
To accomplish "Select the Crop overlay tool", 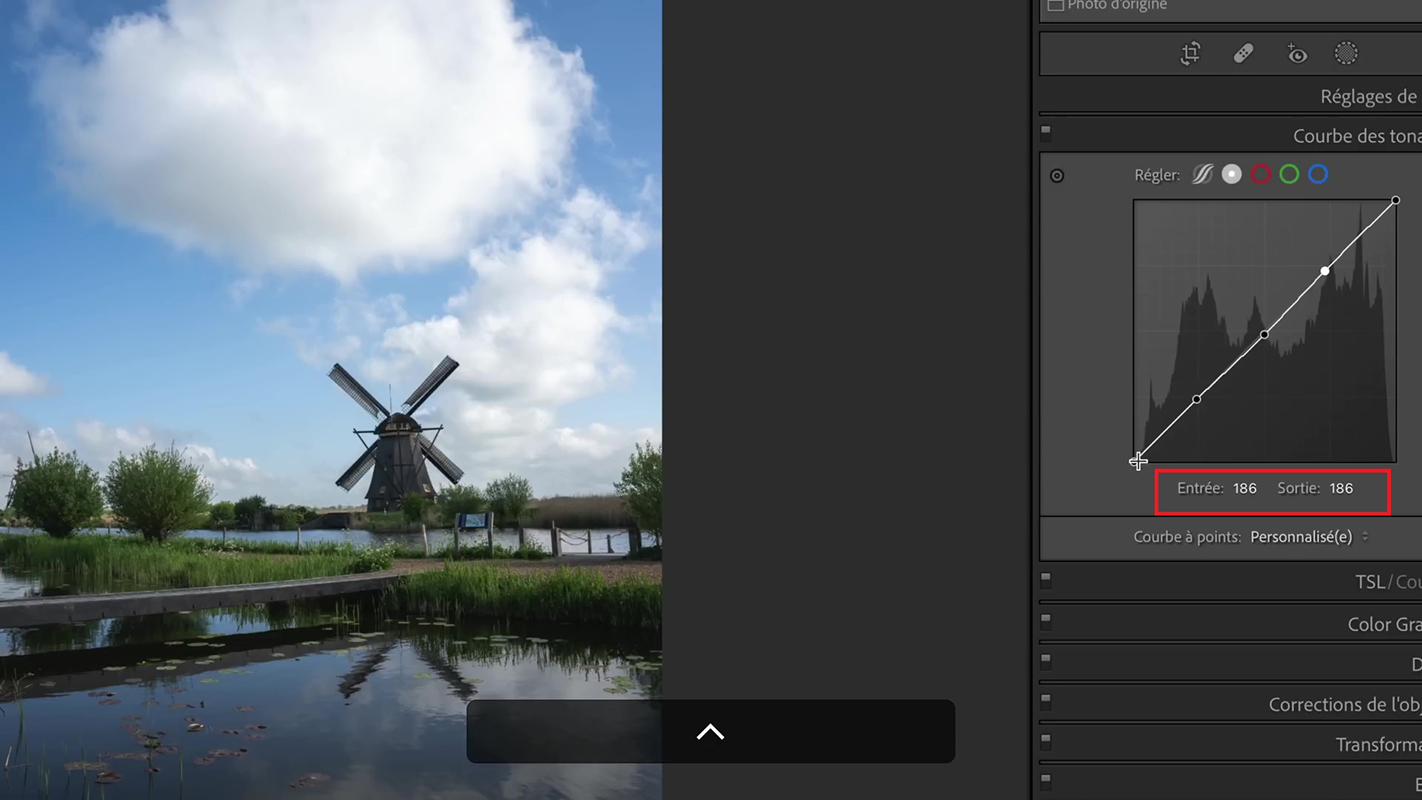I will pyautogui.click(x=1190, y=54).
